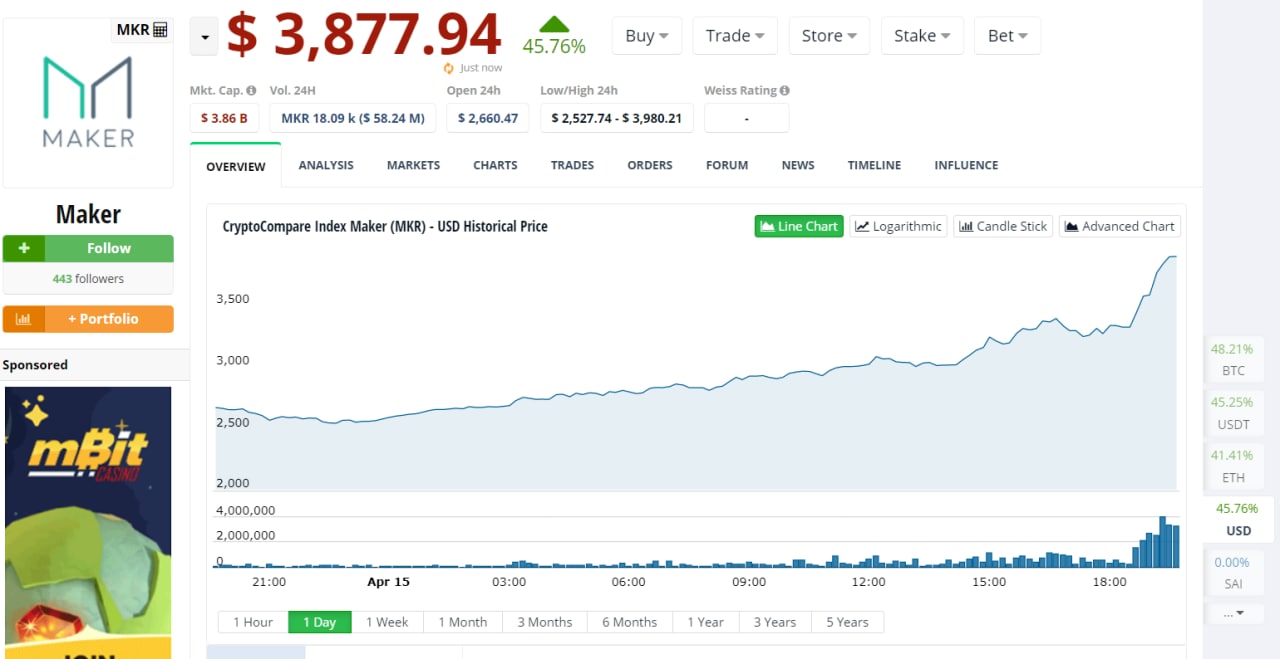Click the $ 3,877.94 price
Image resolution: width=1280 pixels, height=659 pixels.
coord(364,35)
